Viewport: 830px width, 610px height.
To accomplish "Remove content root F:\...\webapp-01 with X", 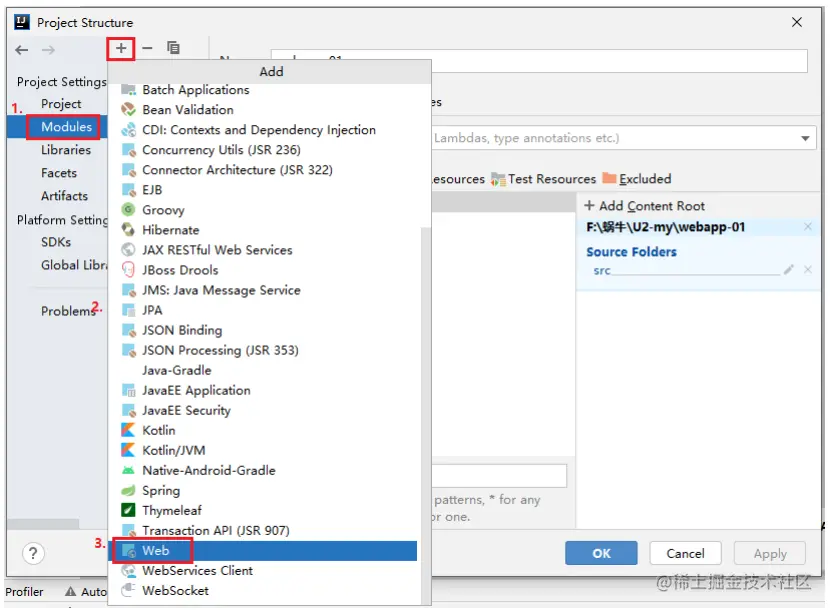I will (808, 227).
